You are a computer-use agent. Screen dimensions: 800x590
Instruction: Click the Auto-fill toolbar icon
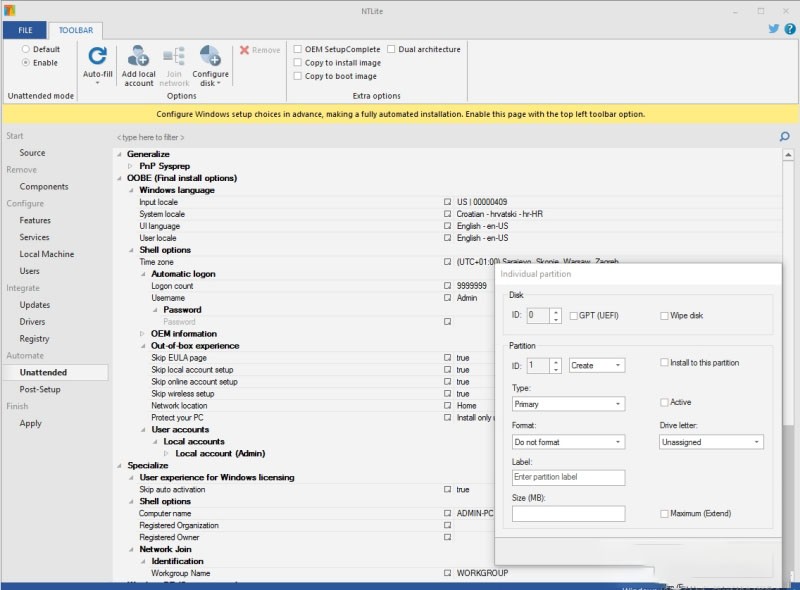pos(97,58)
